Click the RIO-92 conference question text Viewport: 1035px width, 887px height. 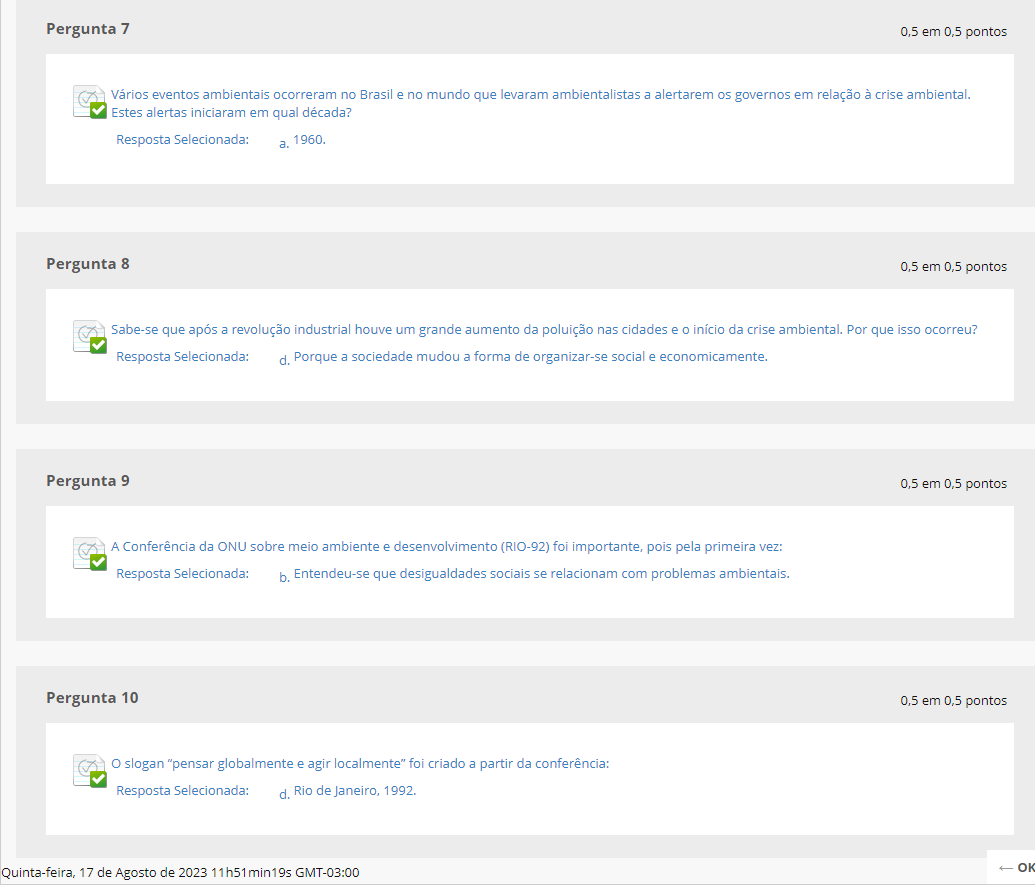click(446, 547)
